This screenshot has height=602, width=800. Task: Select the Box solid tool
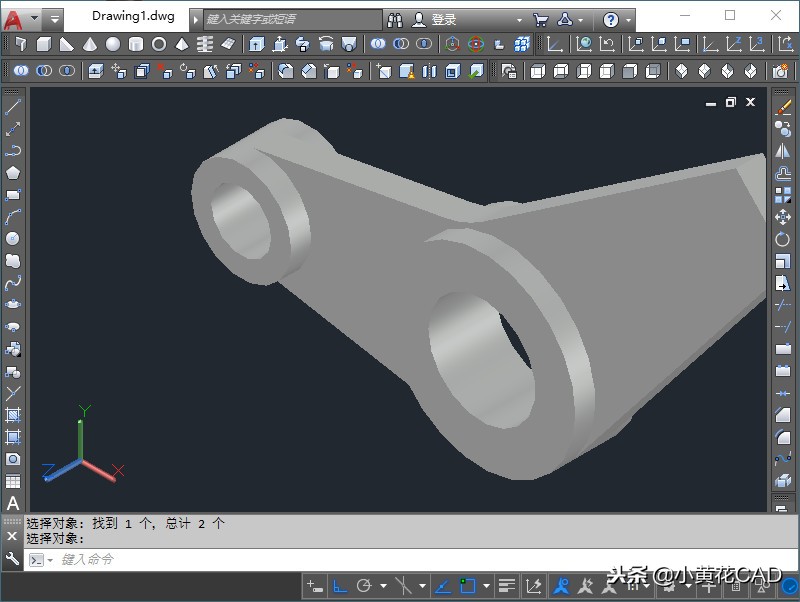(x=45, y=44)
